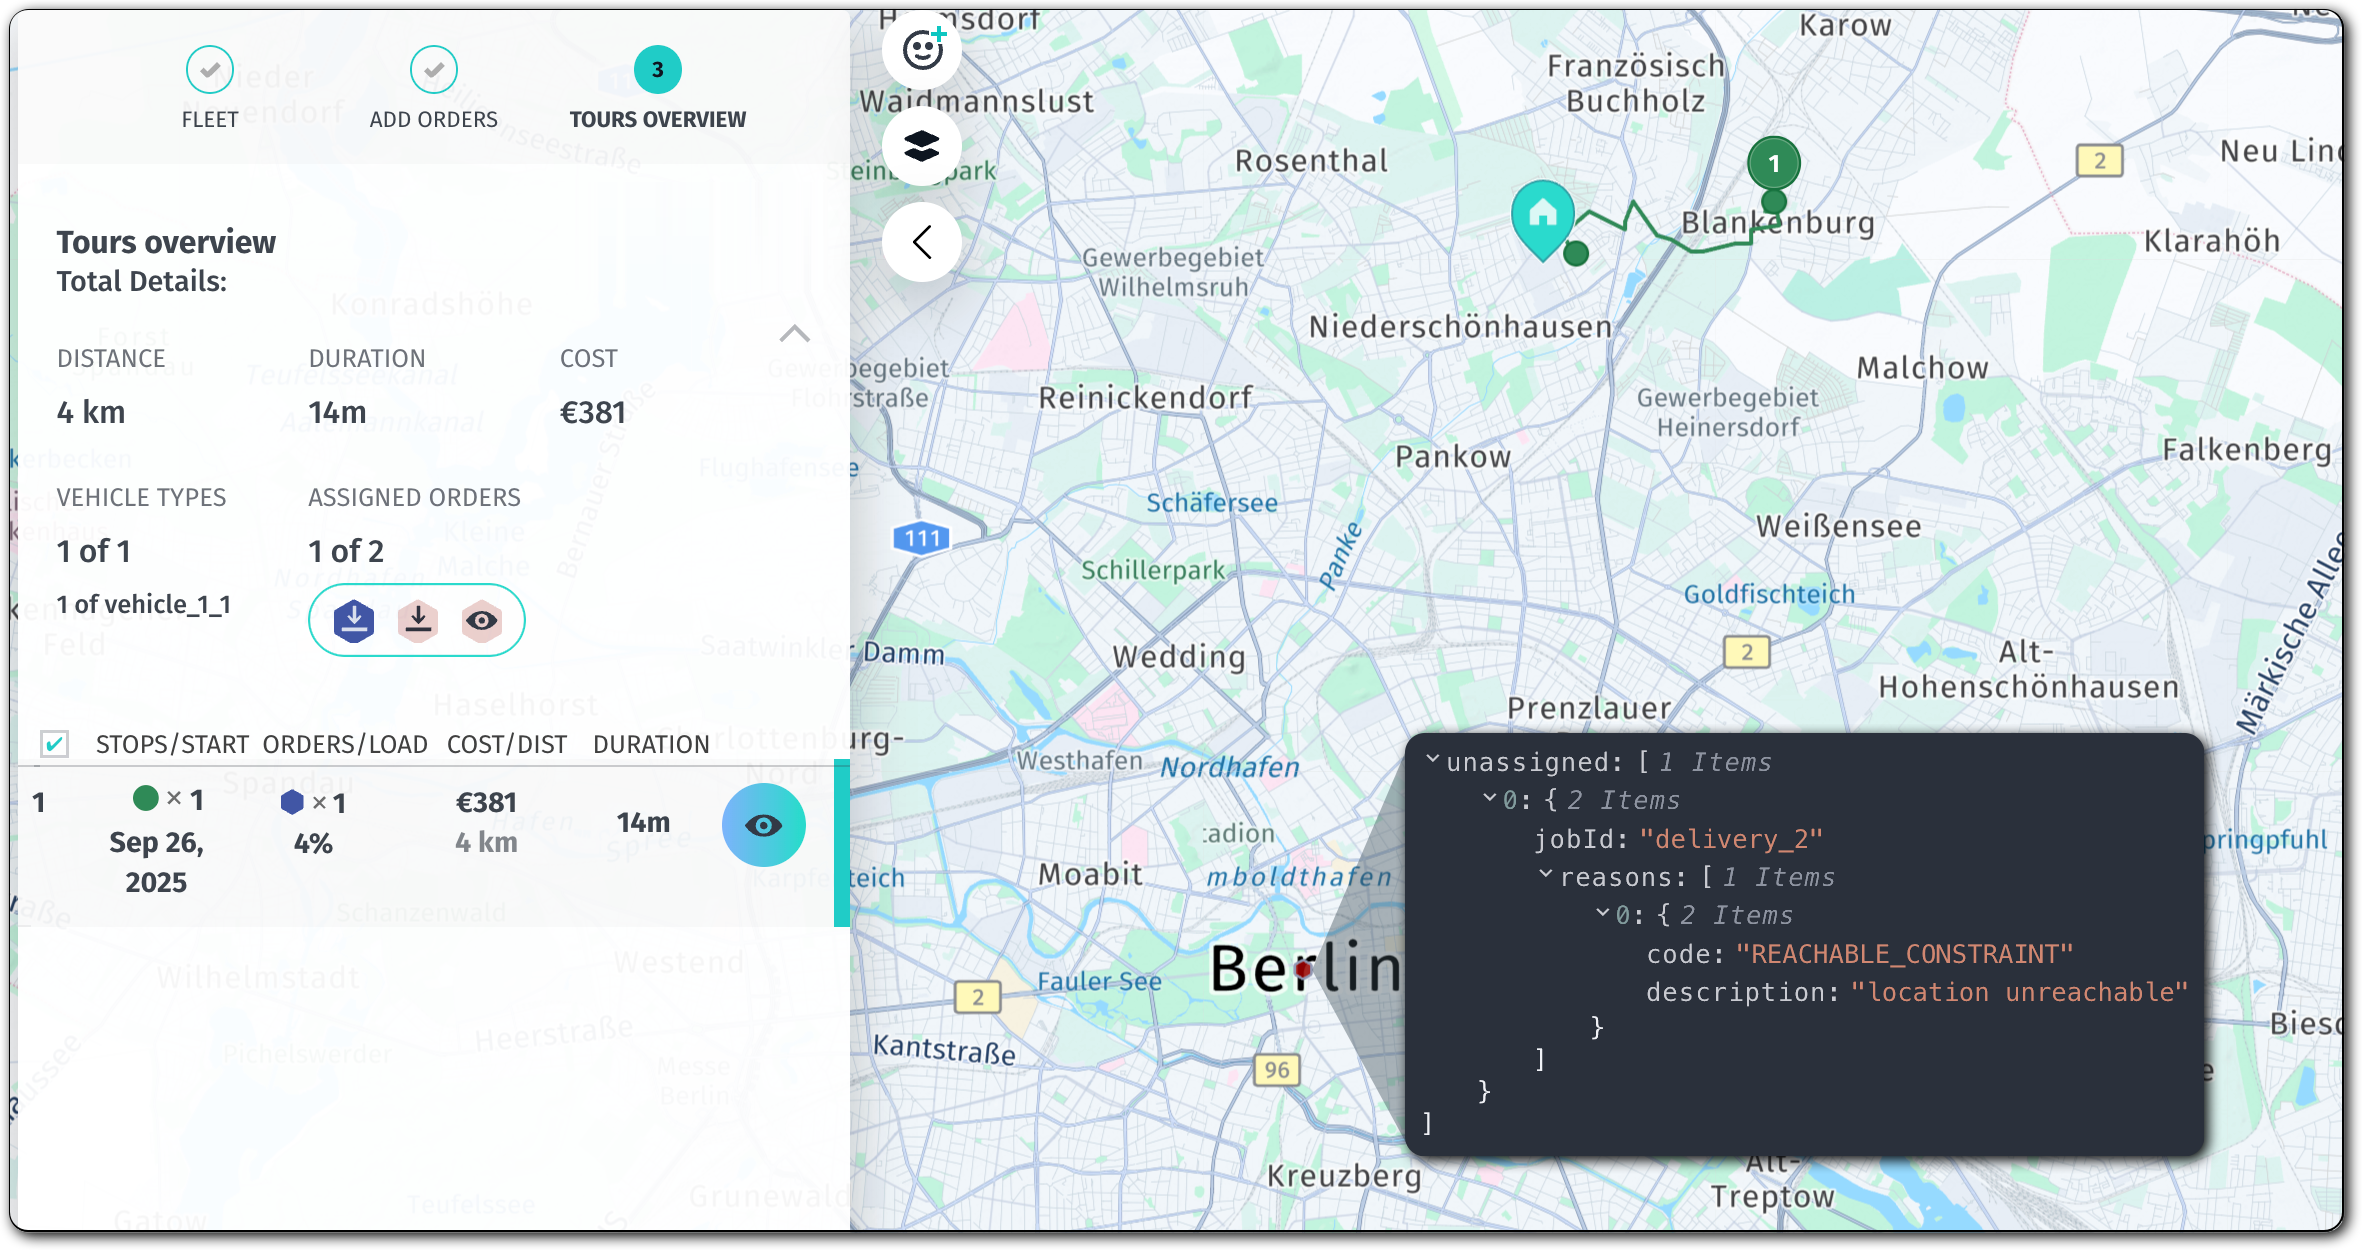Viewport: 2362px width, 1250px height.
Task: Click the "Sep 26, 2025" start date
Action: click(156, 862)
